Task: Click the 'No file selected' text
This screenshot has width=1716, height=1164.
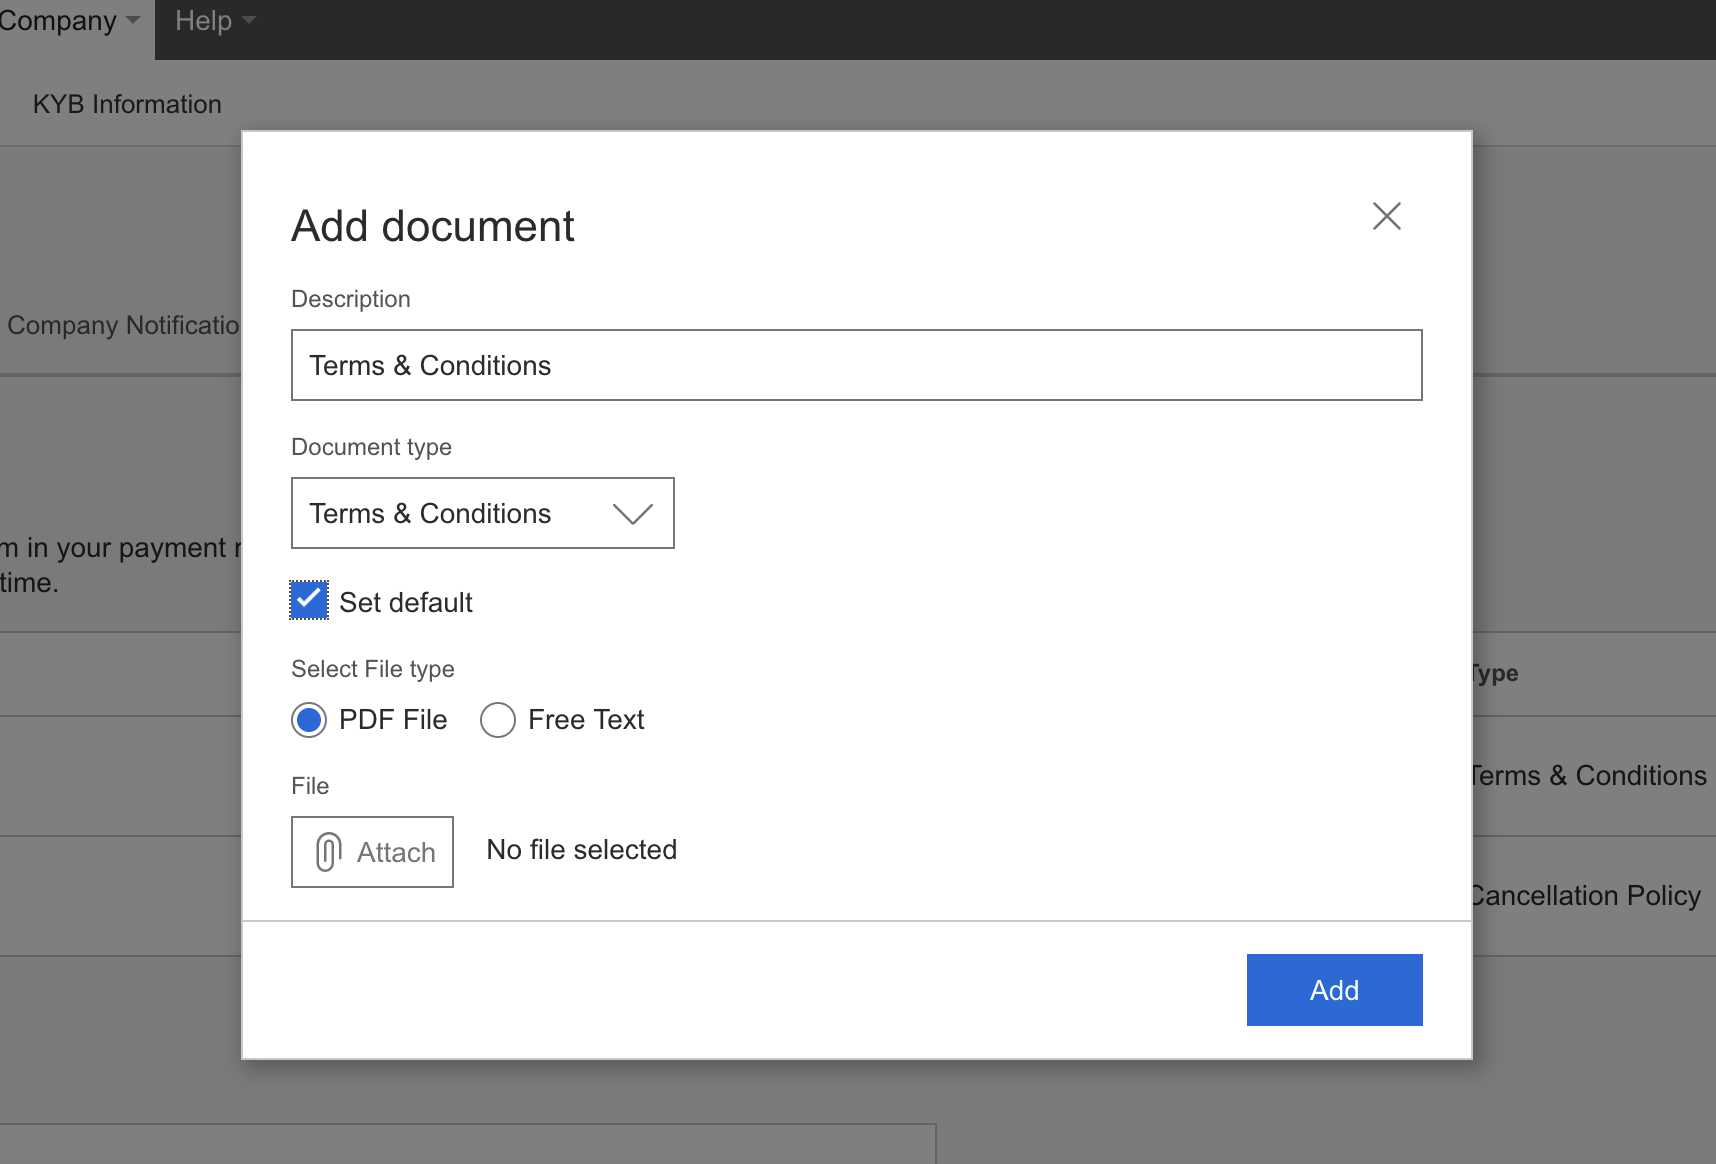Action: click(x=581, y=850)
